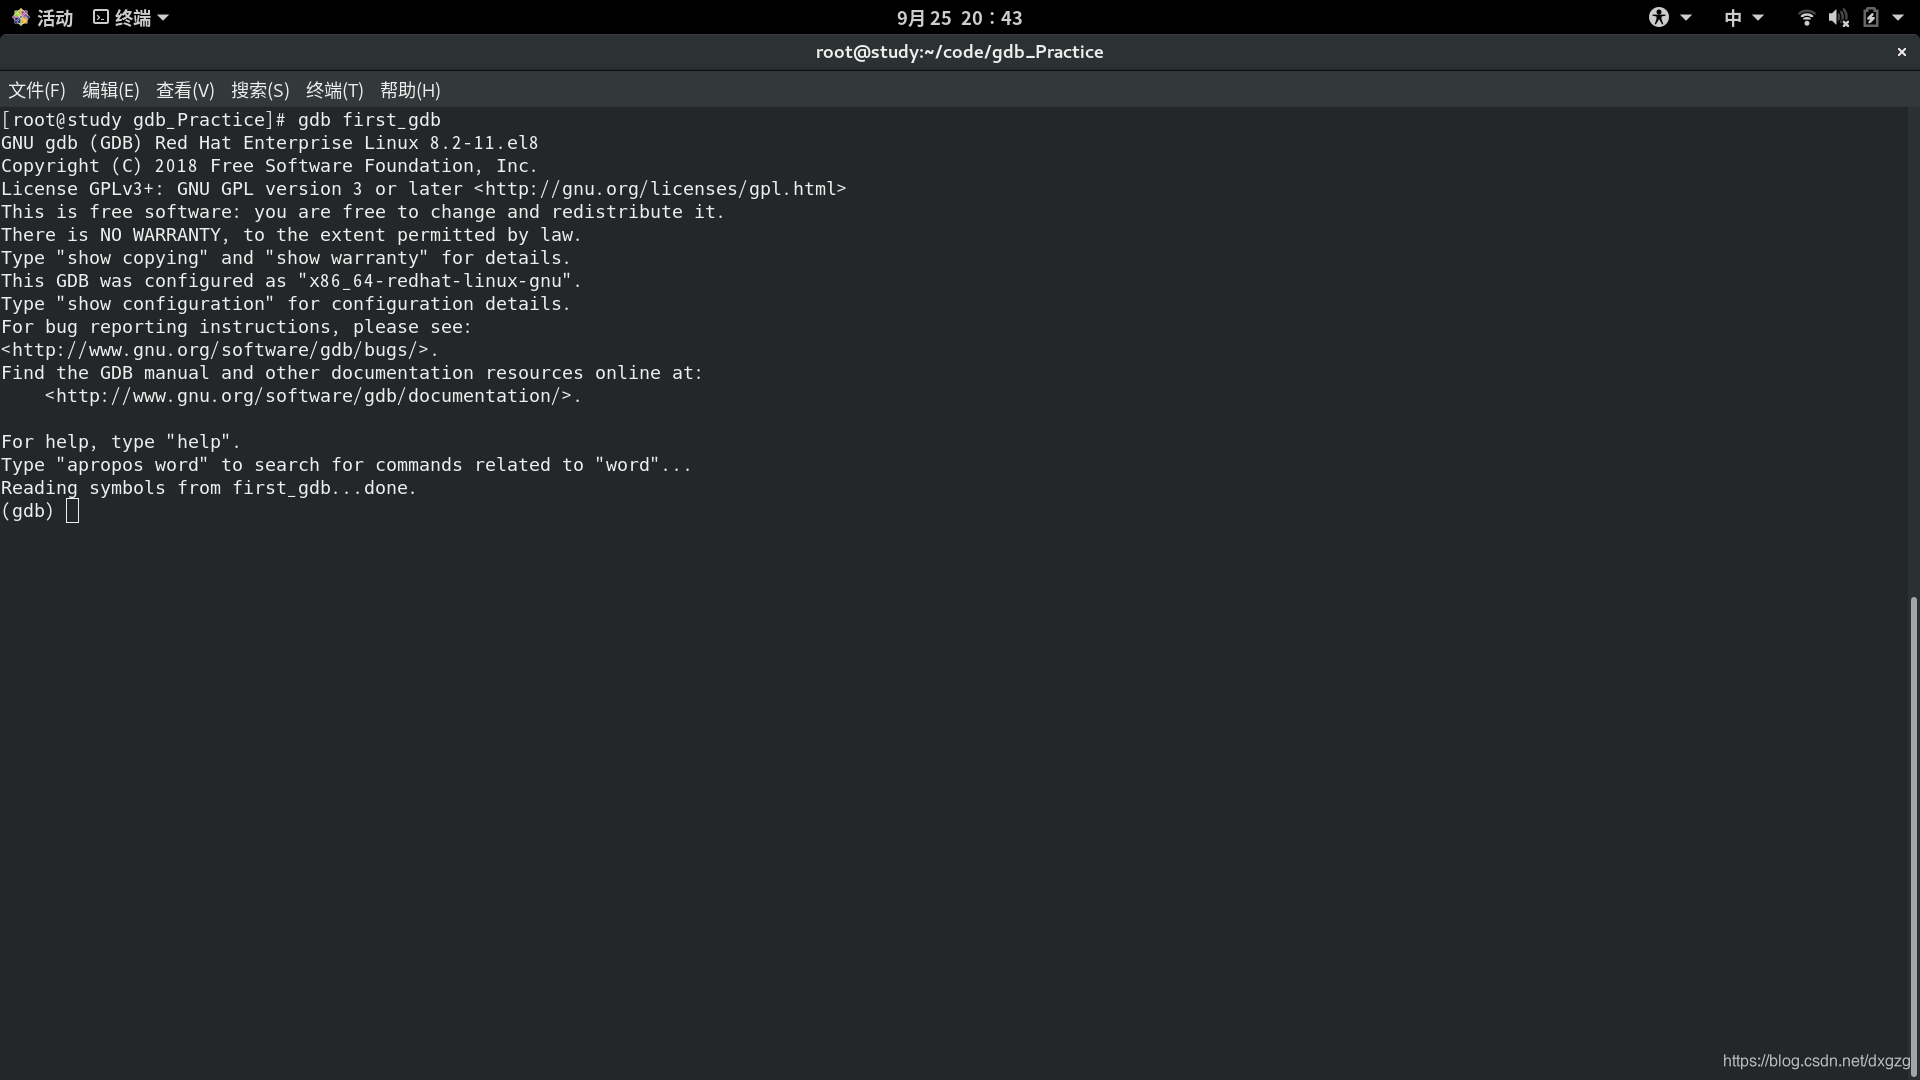Click the "This is free software" line

[363, 212]
